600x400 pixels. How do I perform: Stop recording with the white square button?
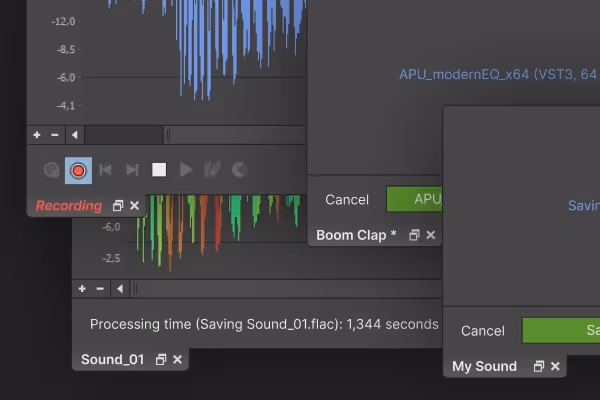(159, 170)
